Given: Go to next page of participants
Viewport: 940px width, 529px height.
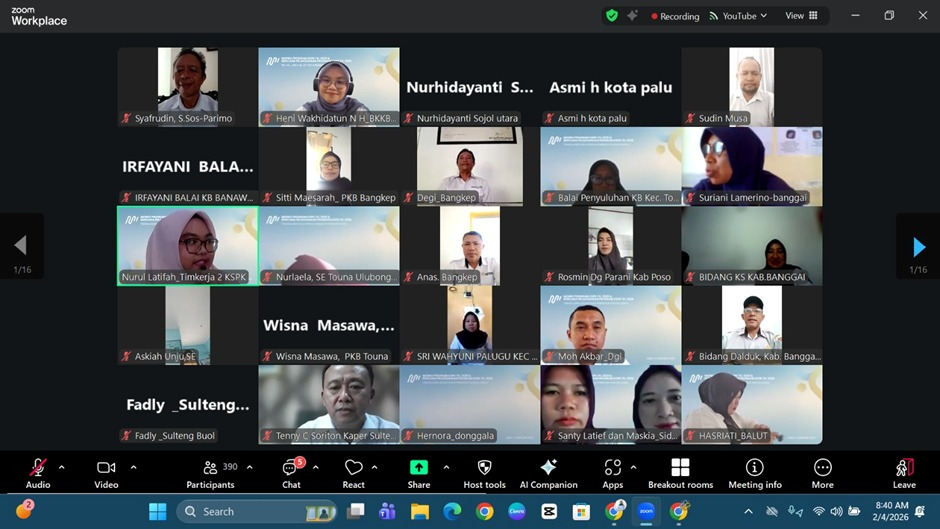Looking at the screenshot, I should [918, 246].
